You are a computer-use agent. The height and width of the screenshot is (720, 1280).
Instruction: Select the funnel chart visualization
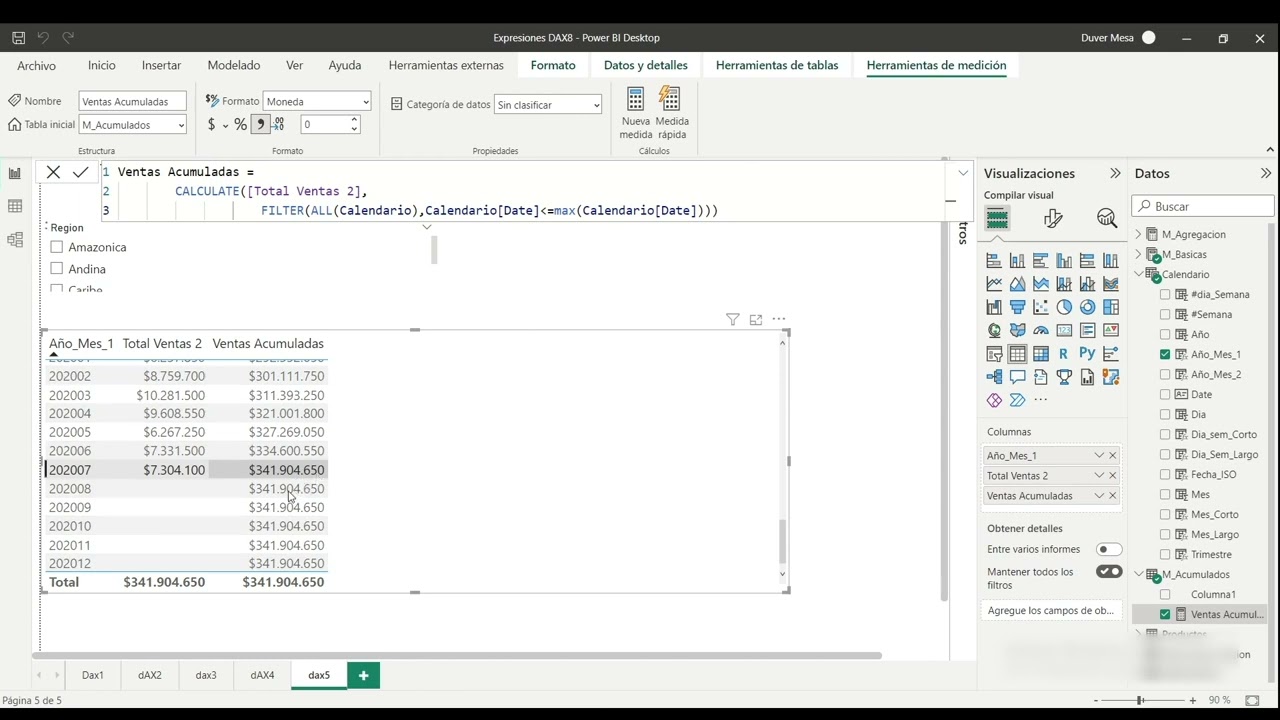click(x=1017, y=307)
